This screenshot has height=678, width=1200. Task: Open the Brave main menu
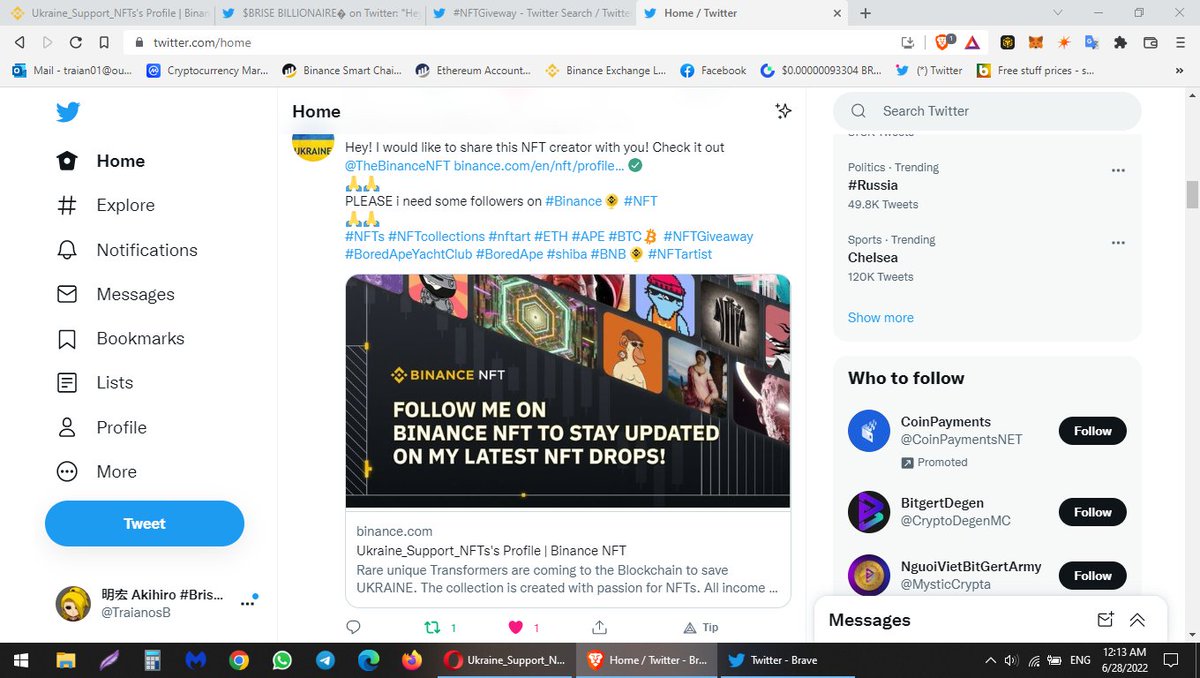click(x=1180, y=42)
